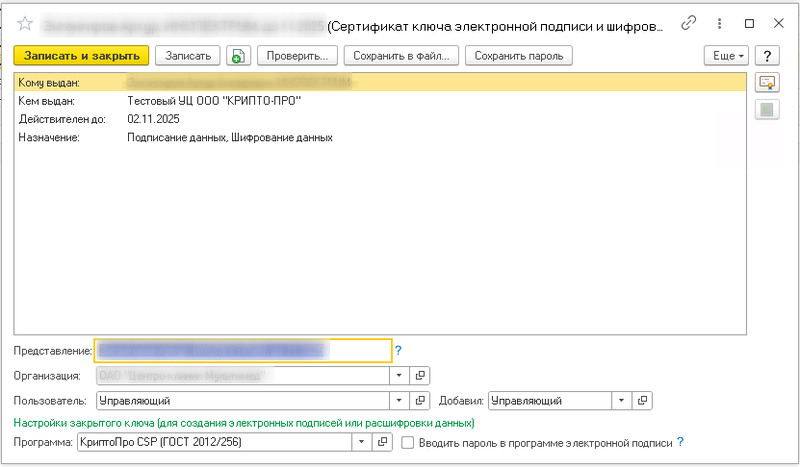Click the Проверить... button
This screenshot has width=800, height=467.
(x=294, y=56)
